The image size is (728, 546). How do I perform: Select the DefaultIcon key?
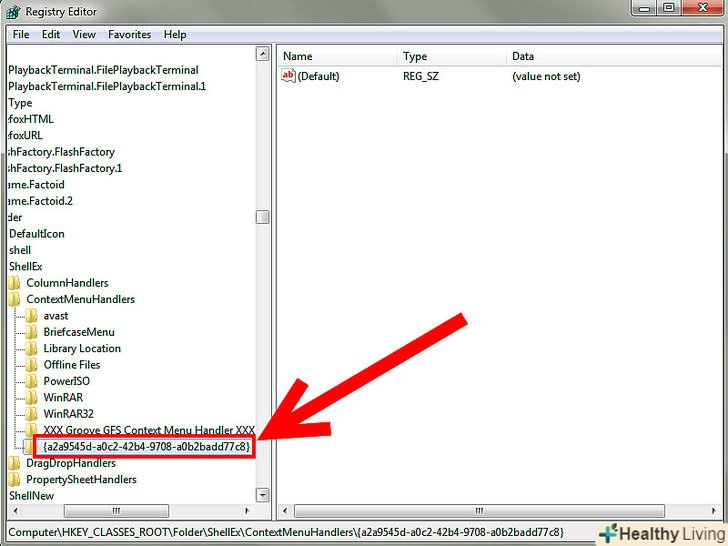37,234
